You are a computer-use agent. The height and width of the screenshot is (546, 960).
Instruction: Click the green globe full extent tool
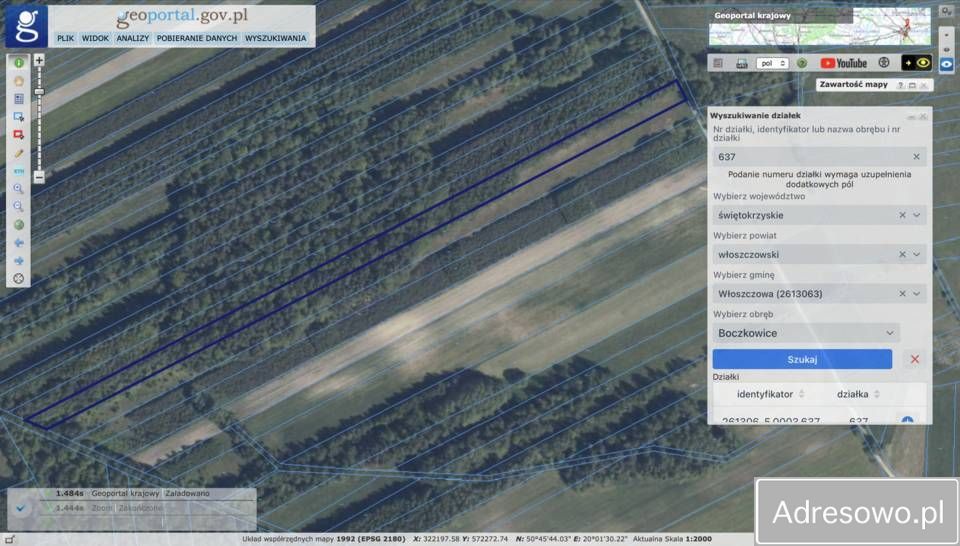click(19, 225)
